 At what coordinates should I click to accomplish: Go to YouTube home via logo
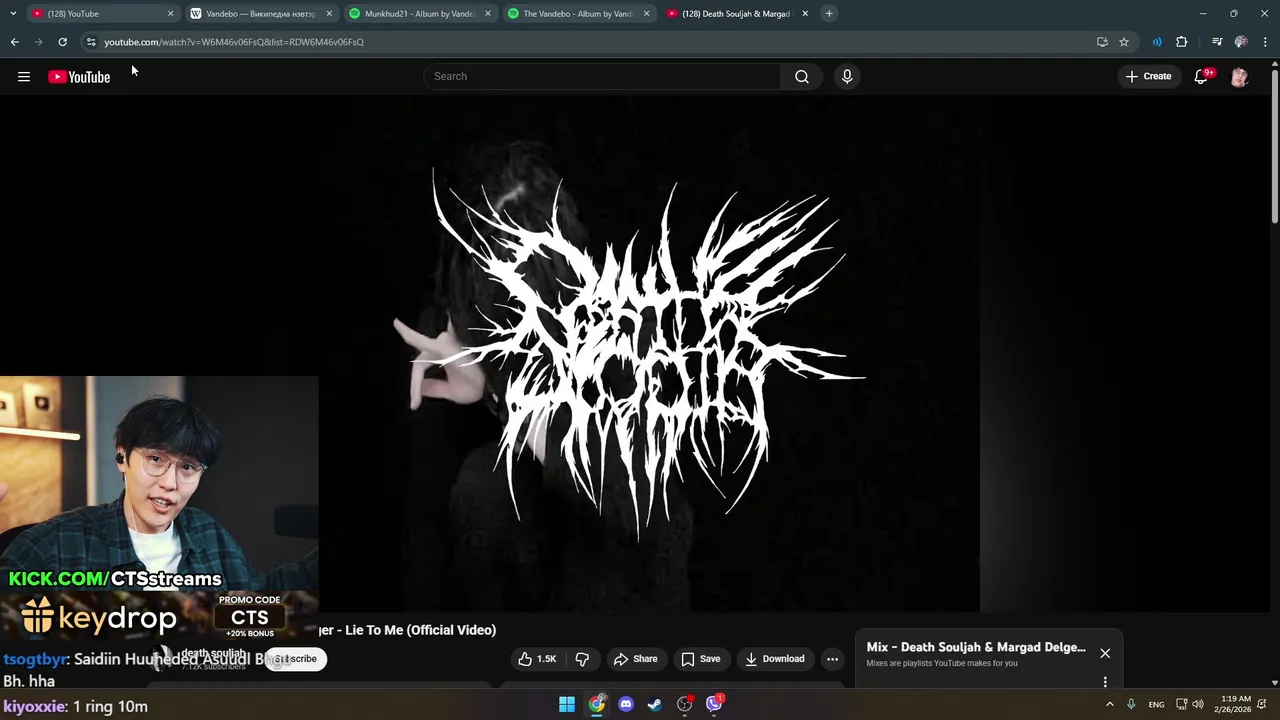click(x=79, y=77)
